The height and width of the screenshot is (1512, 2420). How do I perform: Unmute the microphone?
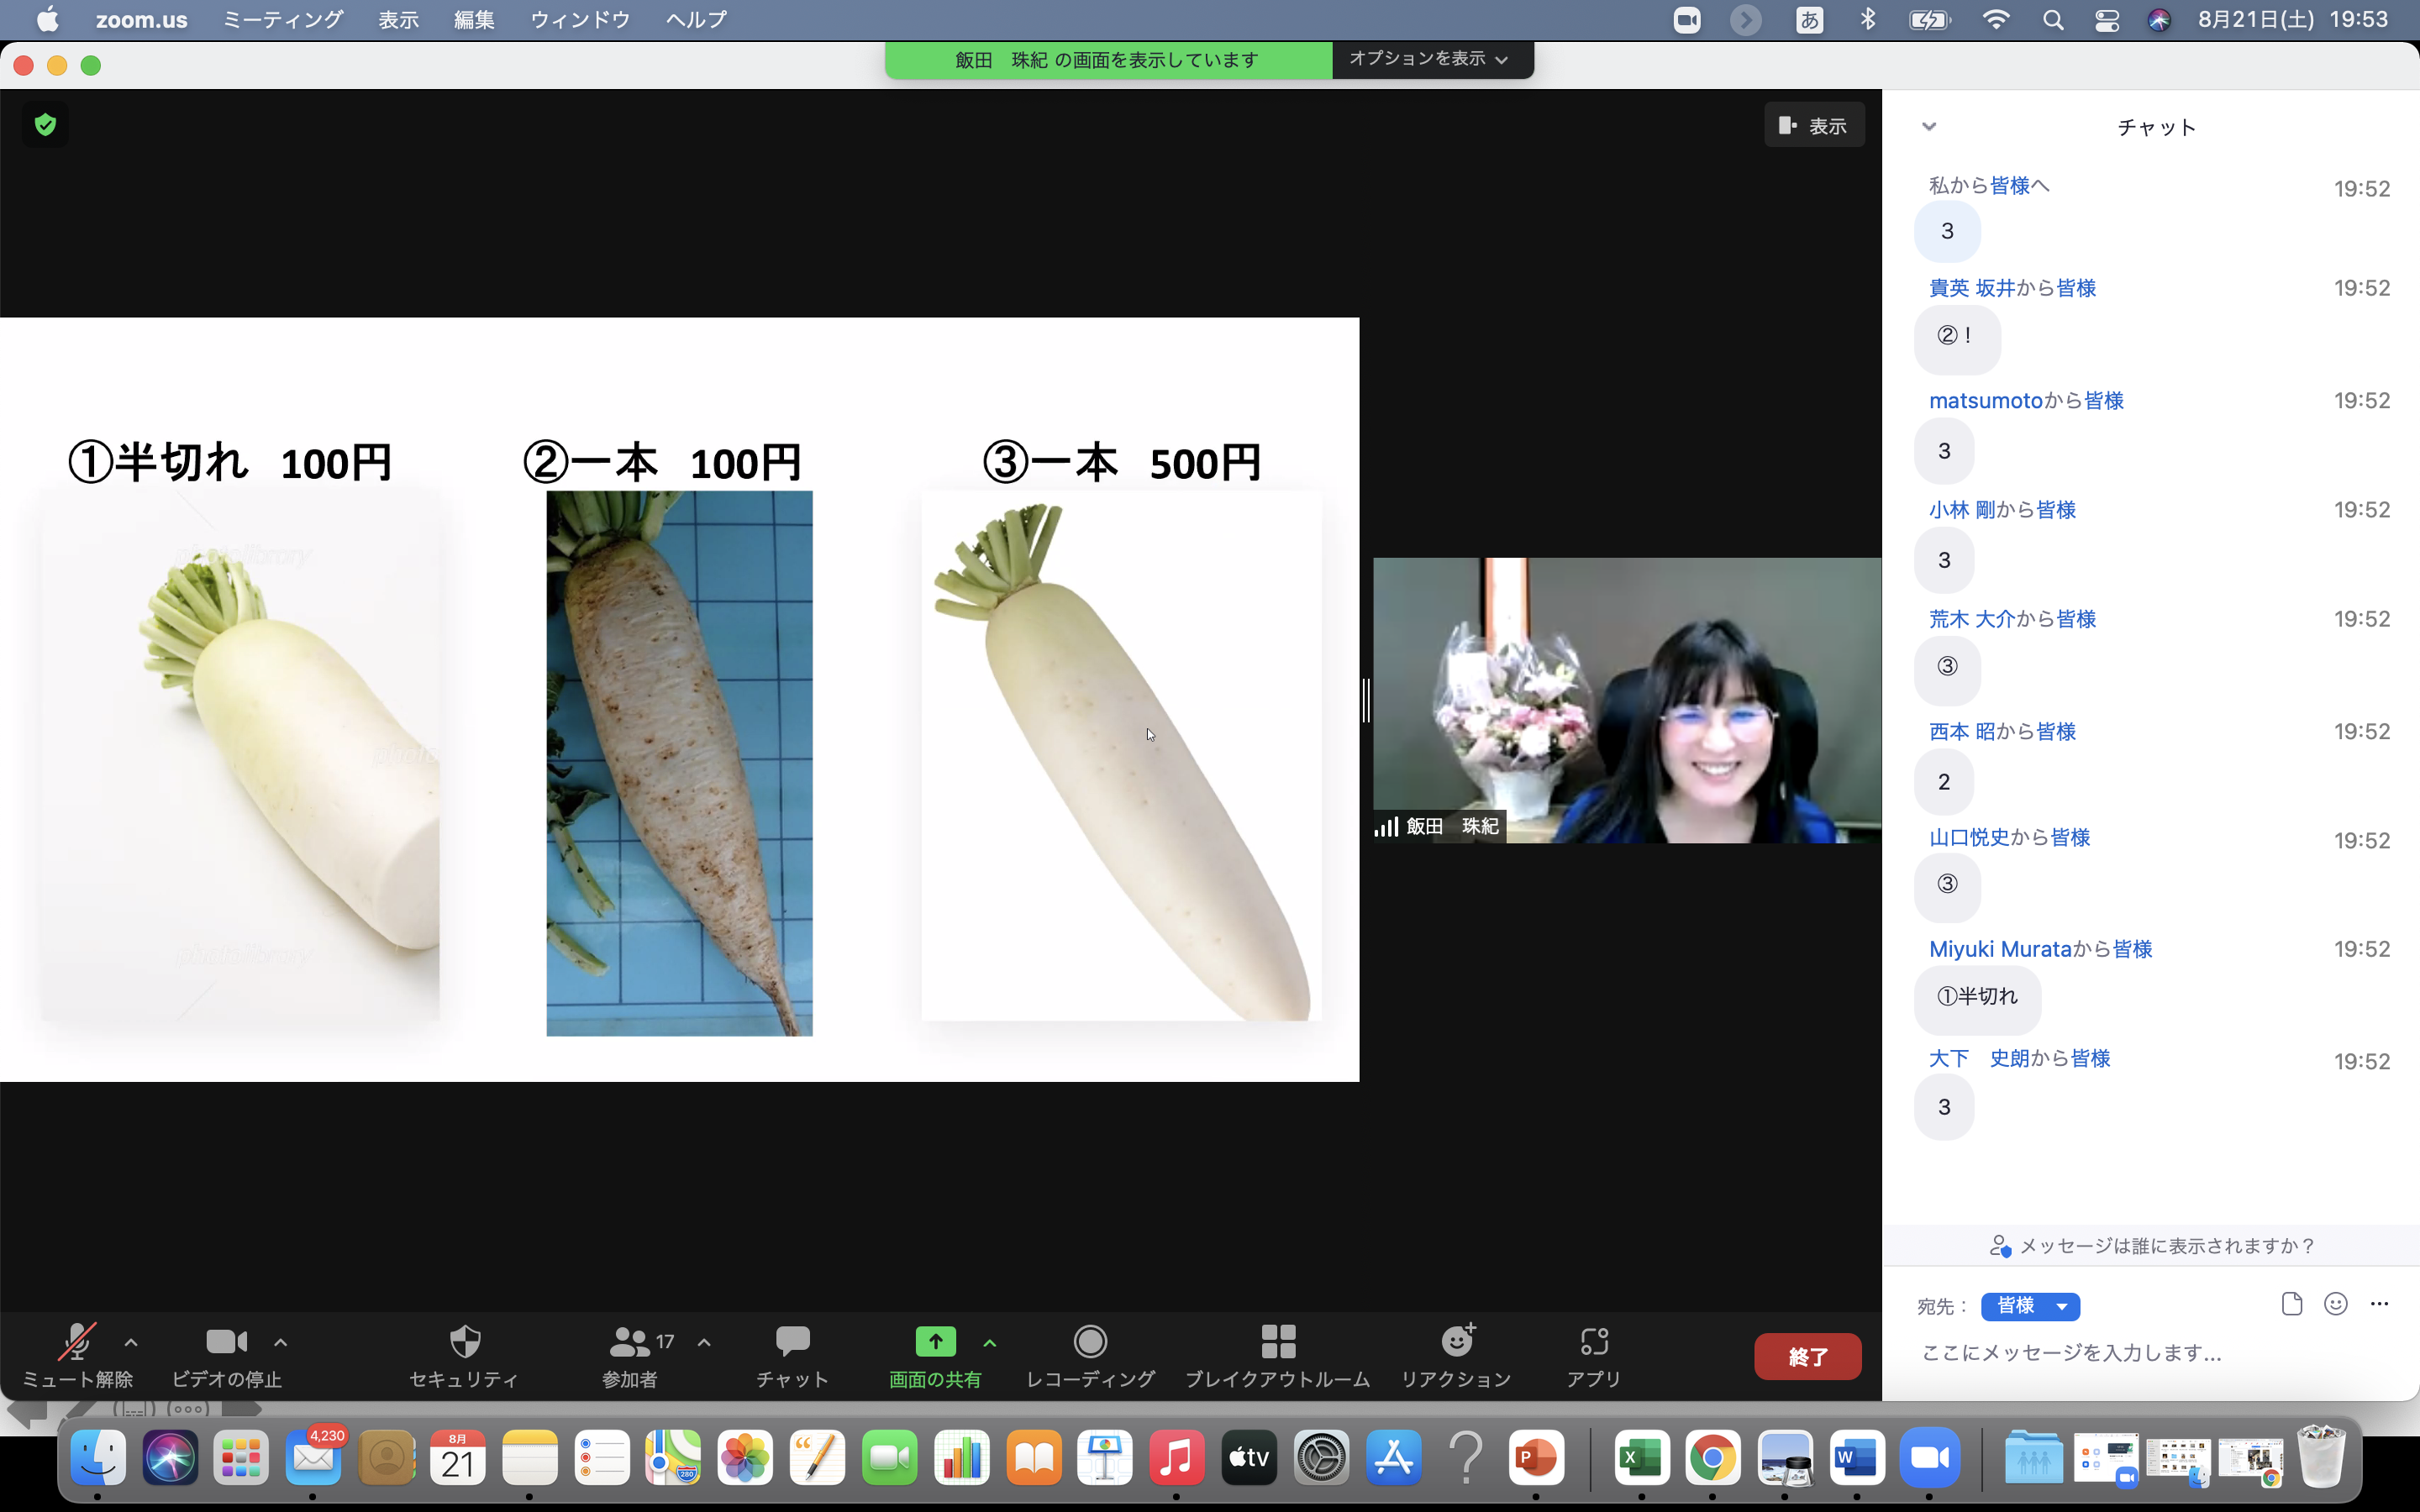[77, 1354]
